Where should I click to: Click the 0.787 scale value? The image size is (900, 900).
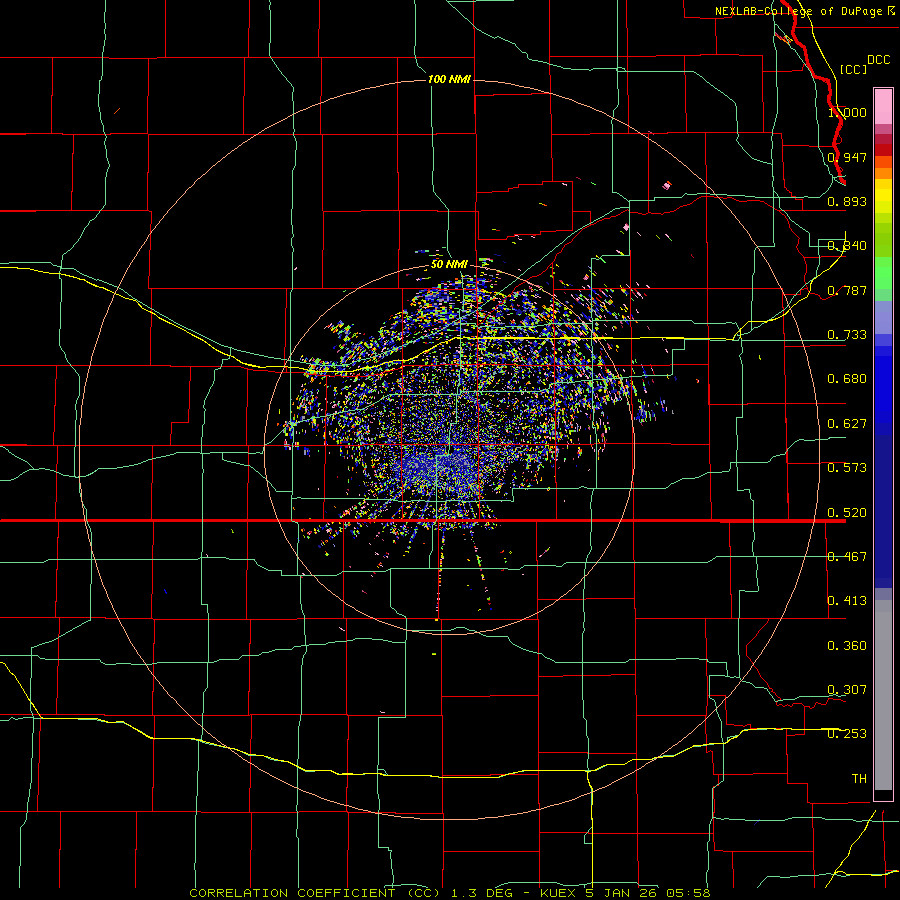tap(847, 290)
